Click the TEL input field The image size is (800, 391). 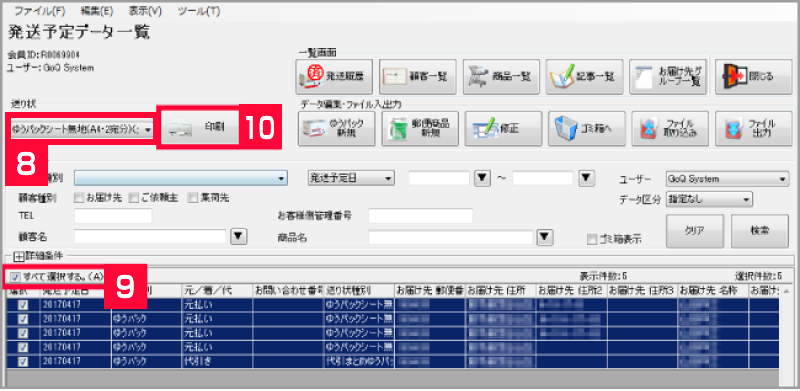113,216
